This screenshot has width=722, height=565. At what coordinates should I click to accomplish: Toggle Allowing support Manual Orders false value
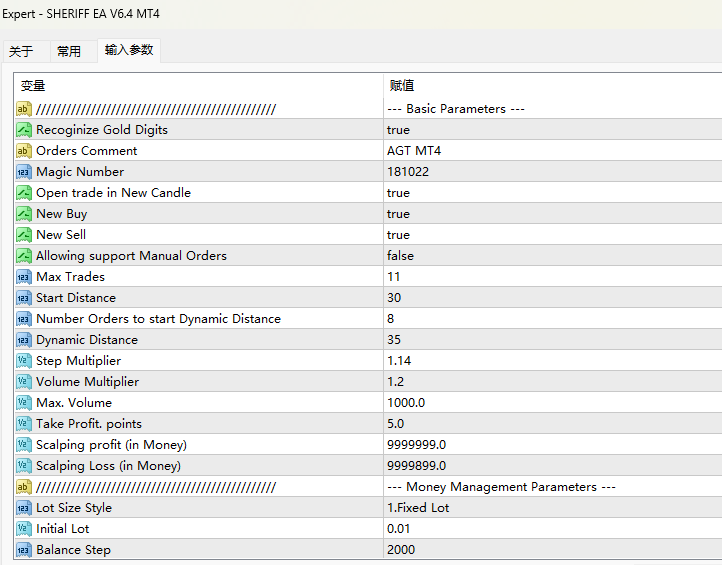pos(400,256)
